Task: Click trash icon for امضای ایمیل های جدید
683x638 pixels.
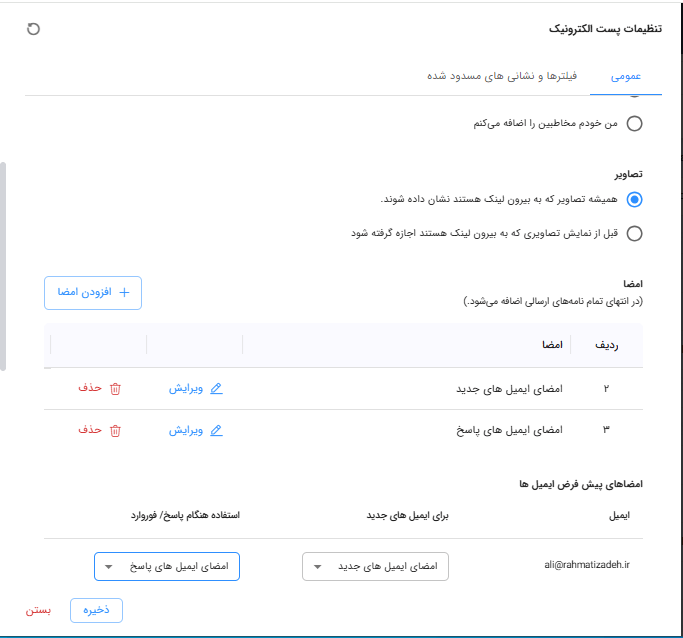Action: click(x=115, y=388)
